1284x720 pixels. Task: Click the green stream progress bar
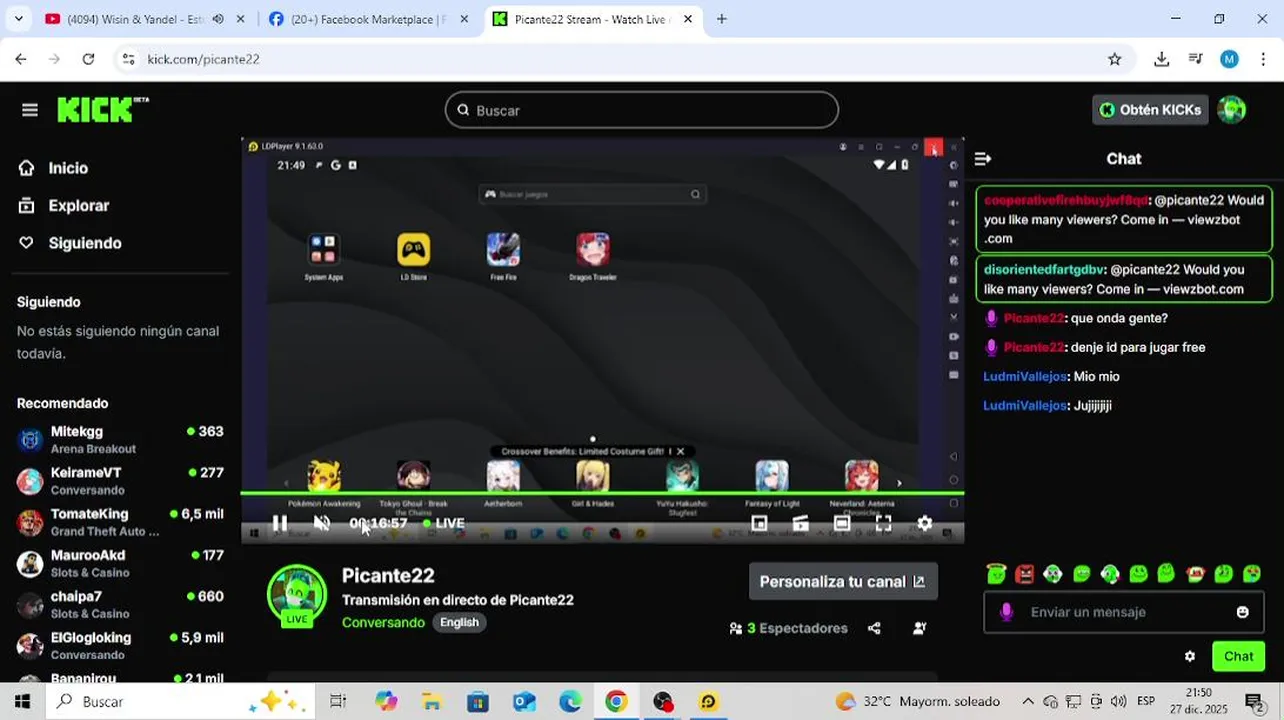(x=602, y=493)
